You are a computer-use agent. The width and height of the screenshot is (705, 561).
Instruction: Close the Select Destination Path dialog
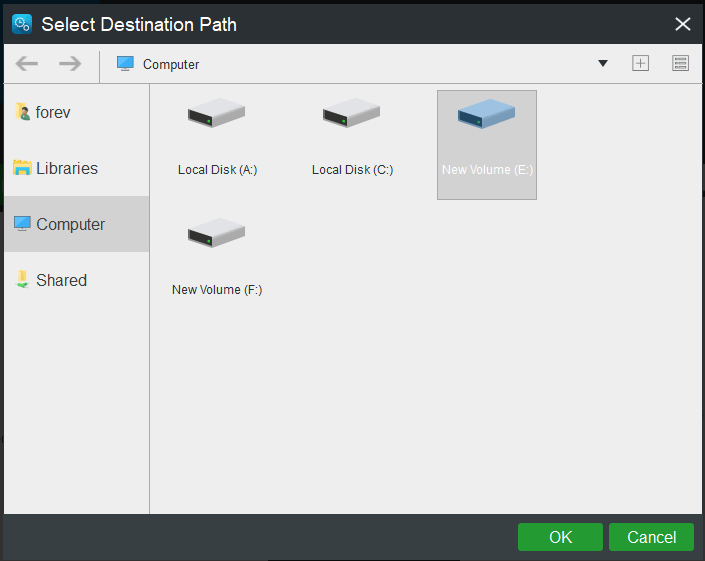click(x=683, y=24)
